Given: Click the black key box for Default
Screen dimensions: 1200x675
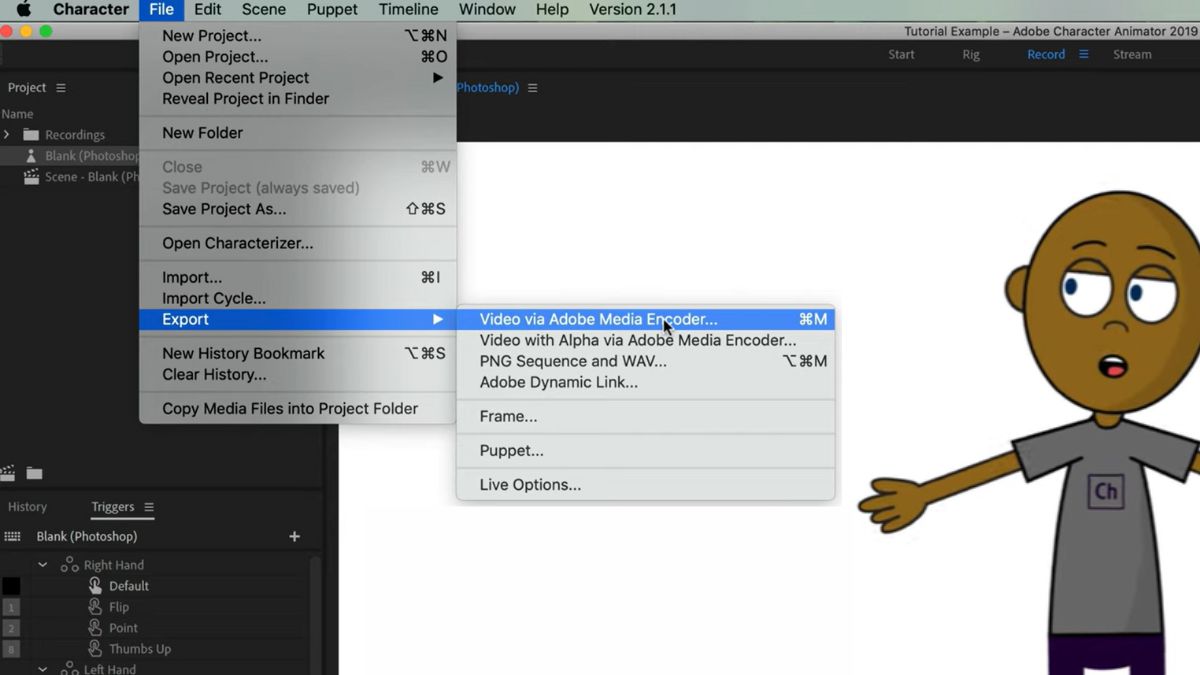Looking at the screenshot, I should click(11, 586).
